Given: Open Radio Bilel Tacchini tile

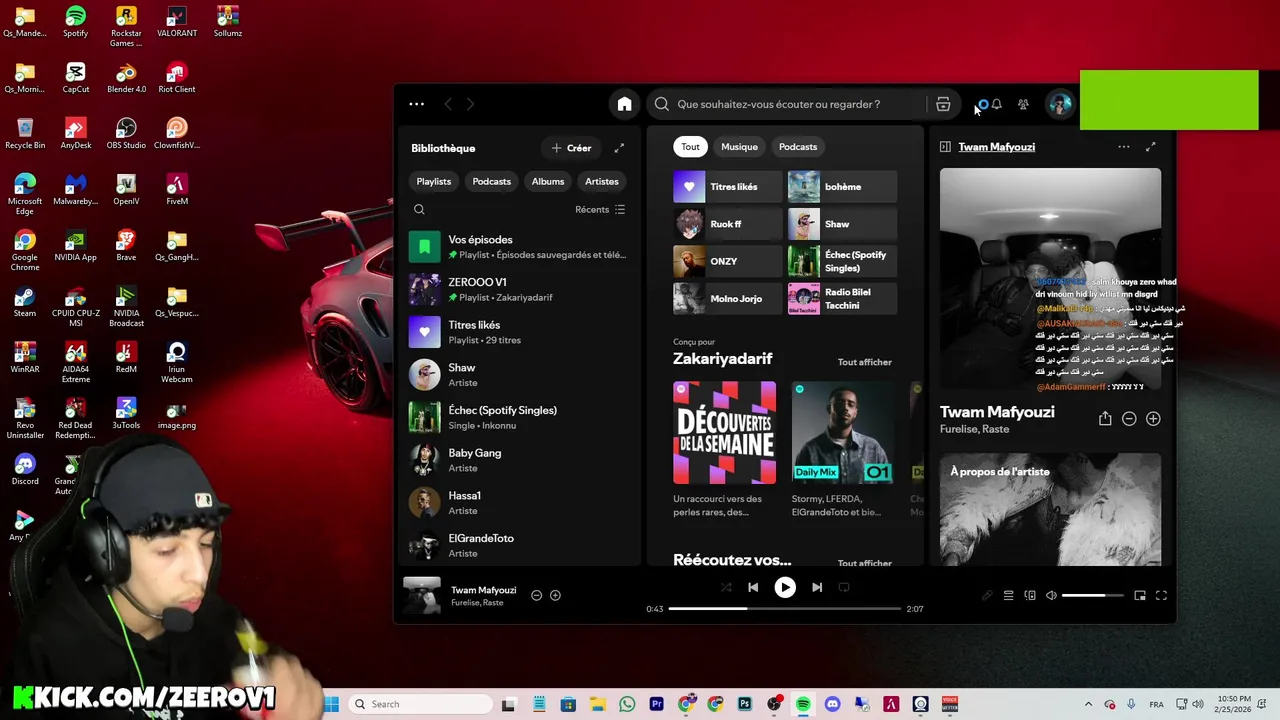Looking at the screenshot, I should [x=842, y=299].
